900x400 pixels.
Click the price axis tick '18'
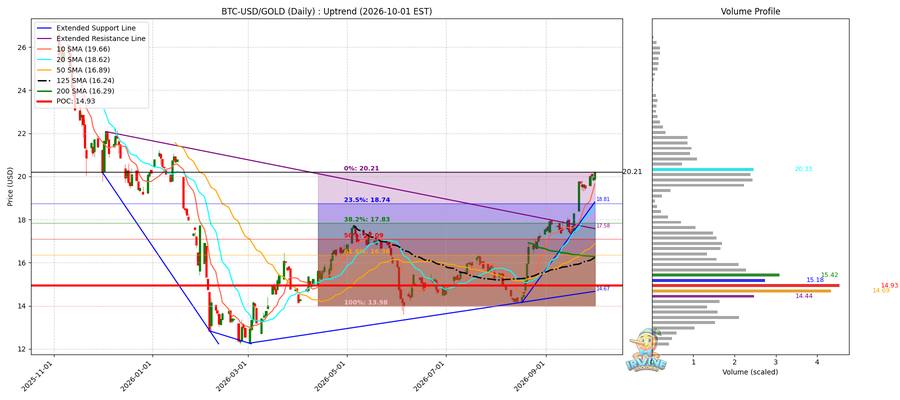[21, 220]
